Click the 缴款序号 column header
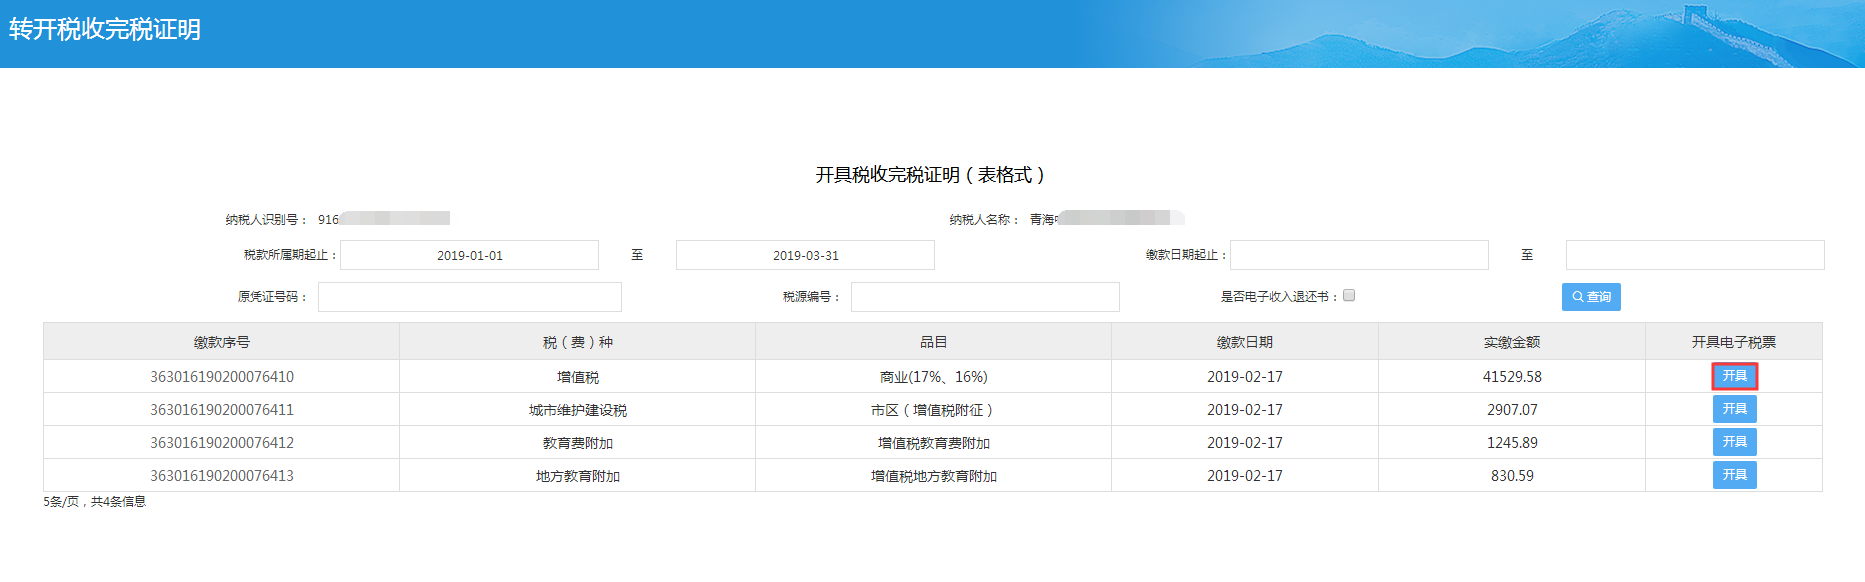 222,342
